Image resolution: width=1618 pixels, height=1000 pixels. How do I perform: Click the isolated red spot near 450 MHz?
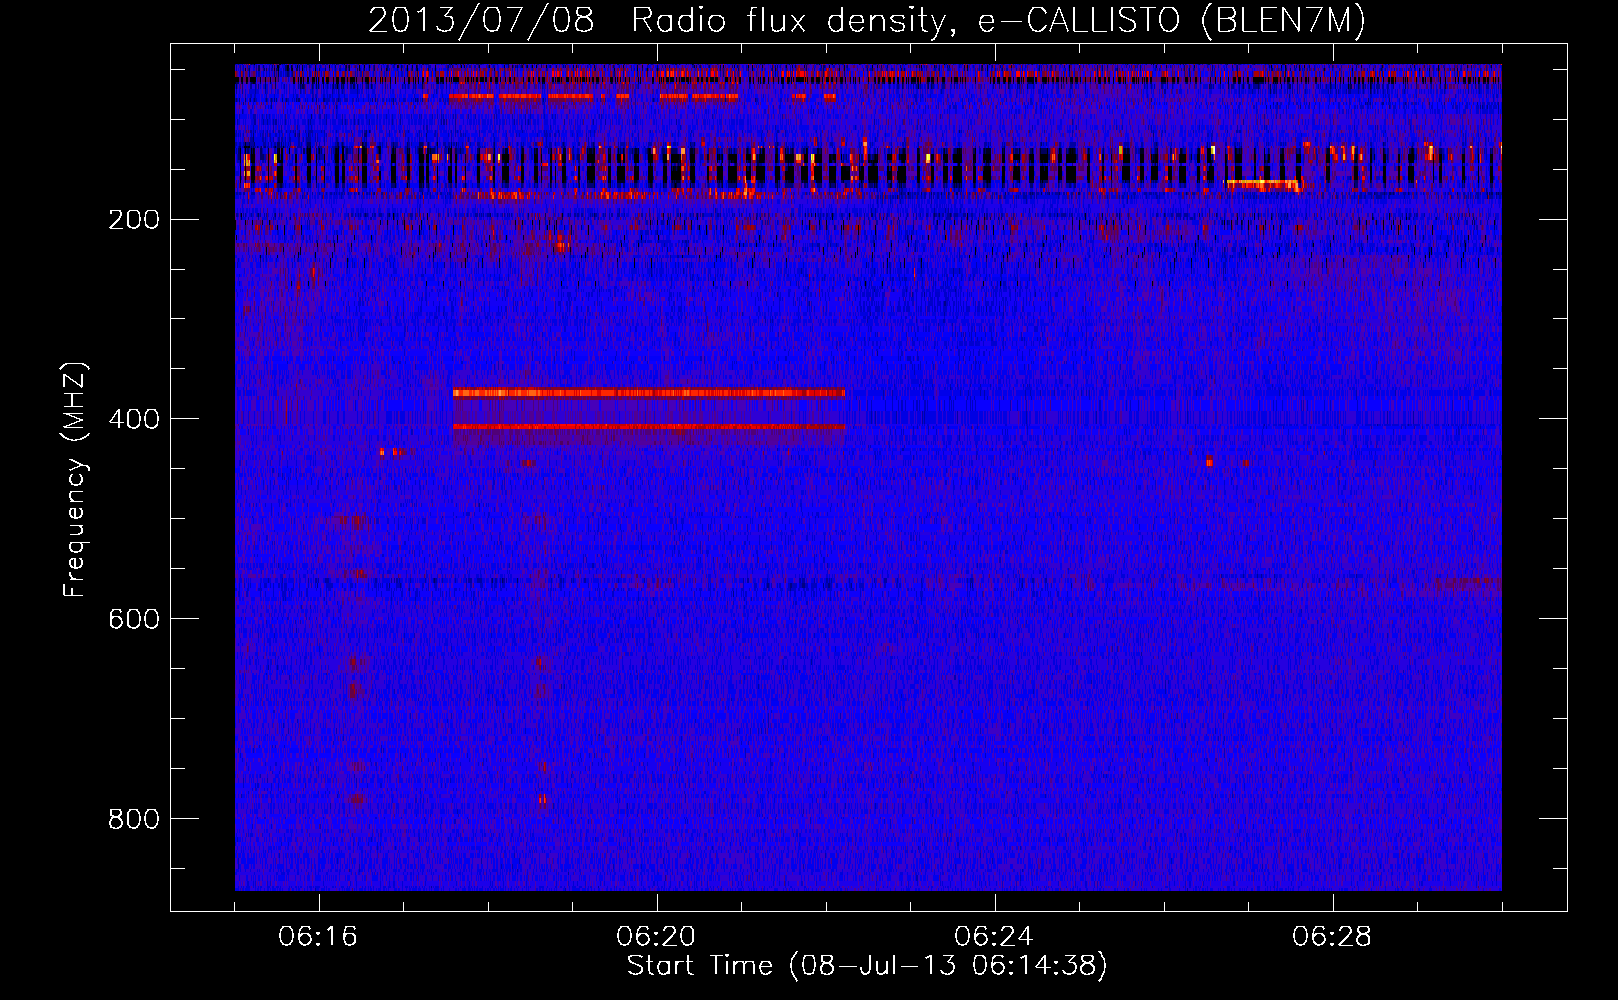click(x=1210, y=462)
